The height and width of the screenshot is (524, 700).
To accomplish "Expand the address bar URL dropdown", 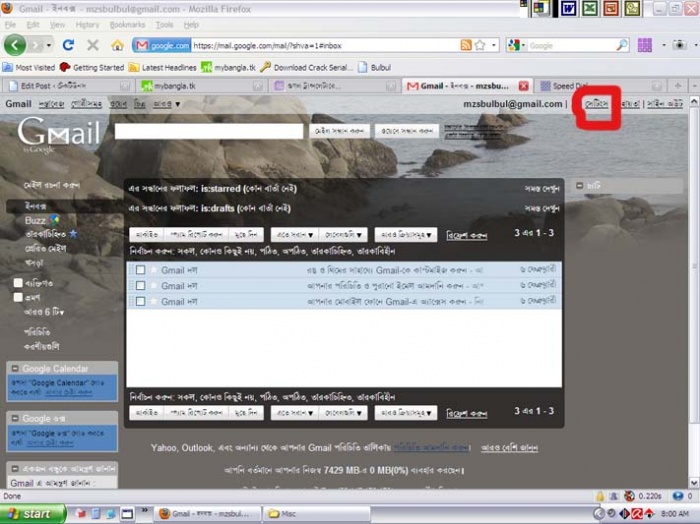I will 493,45.
